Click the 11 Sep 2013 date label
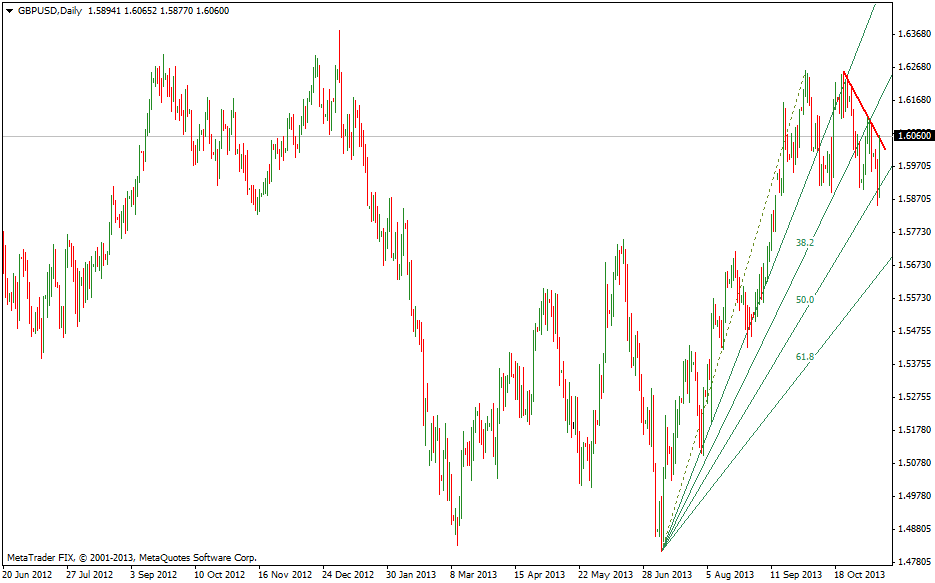Viewport: 935px width, 583px height. pos(796,575)
